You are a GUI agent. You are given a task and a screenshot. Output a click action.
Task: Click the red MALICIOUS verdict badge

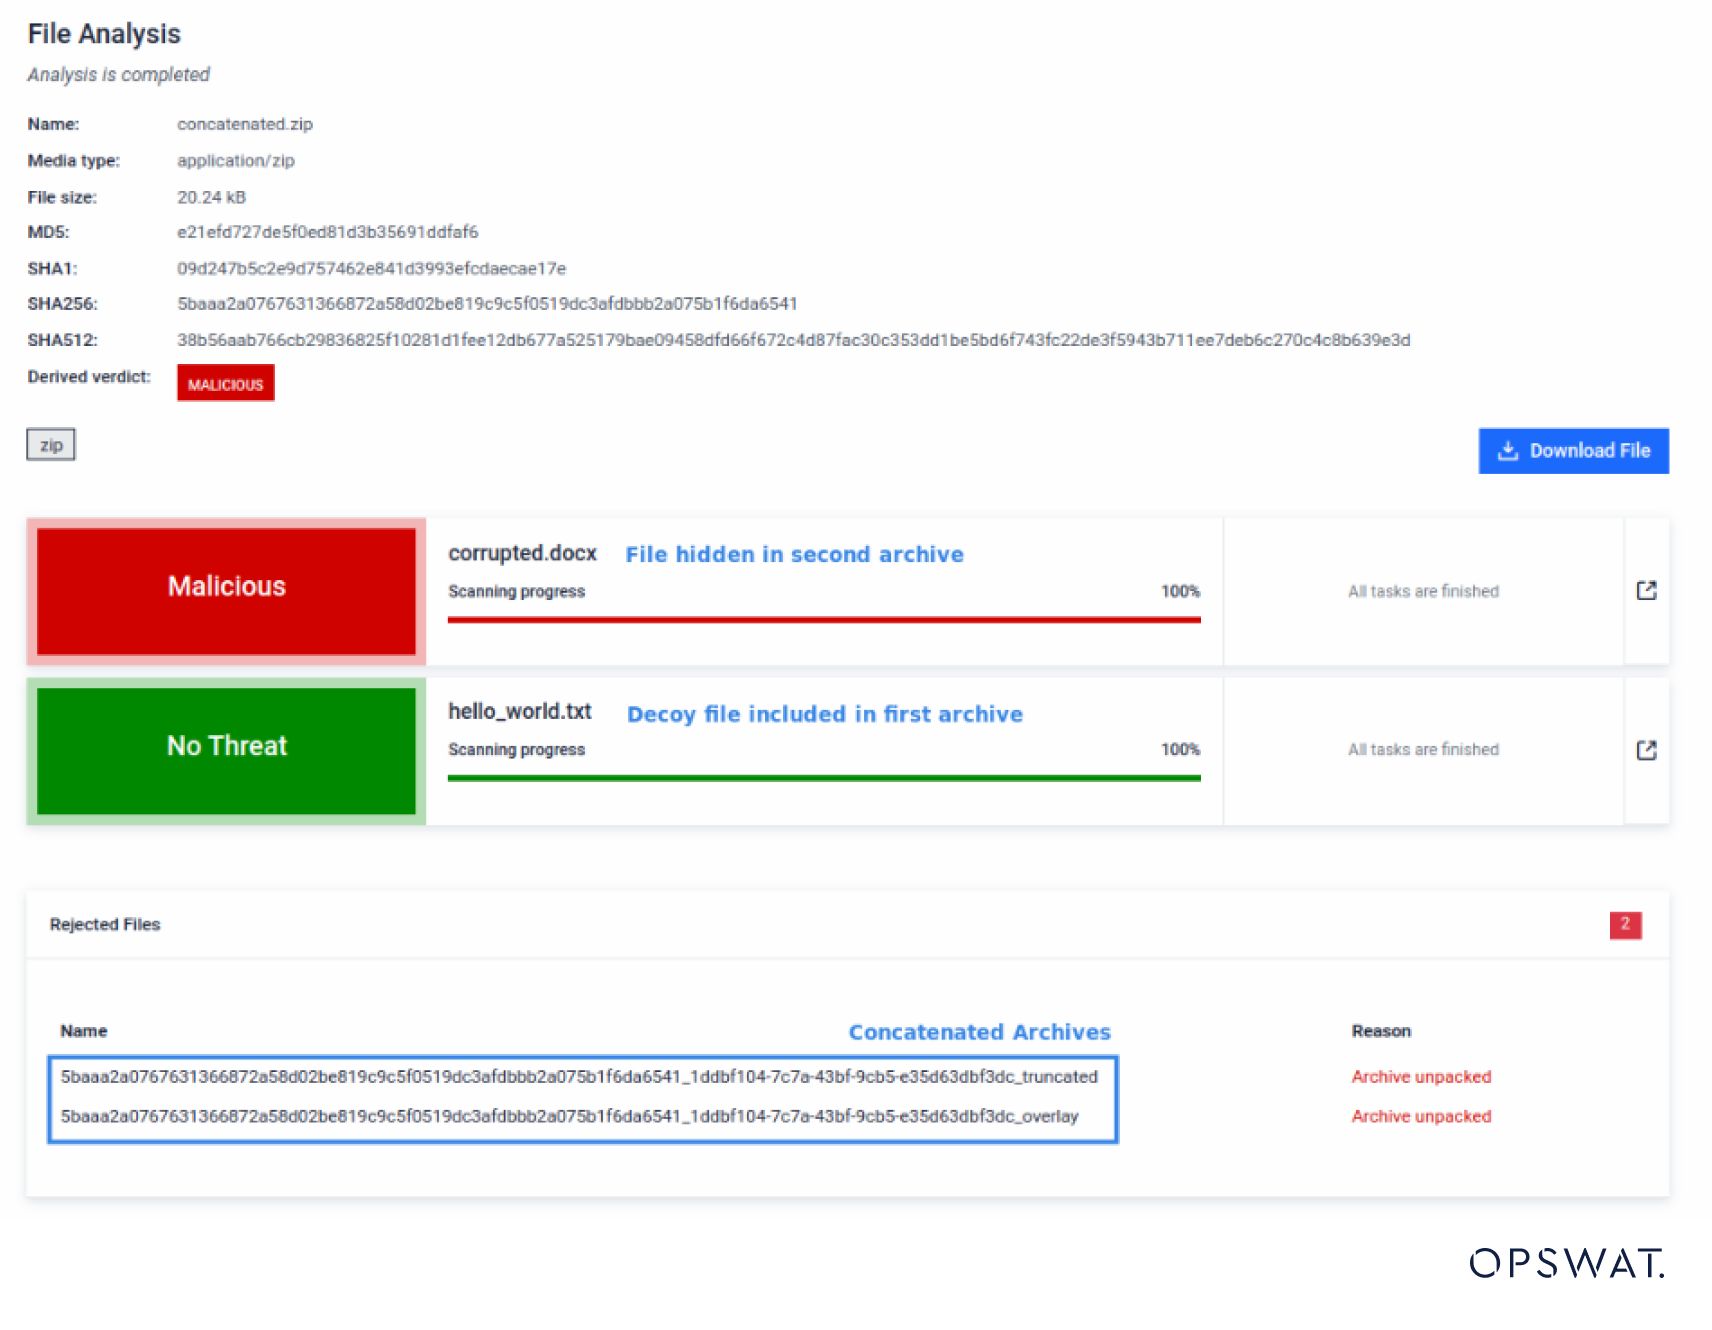225,384
